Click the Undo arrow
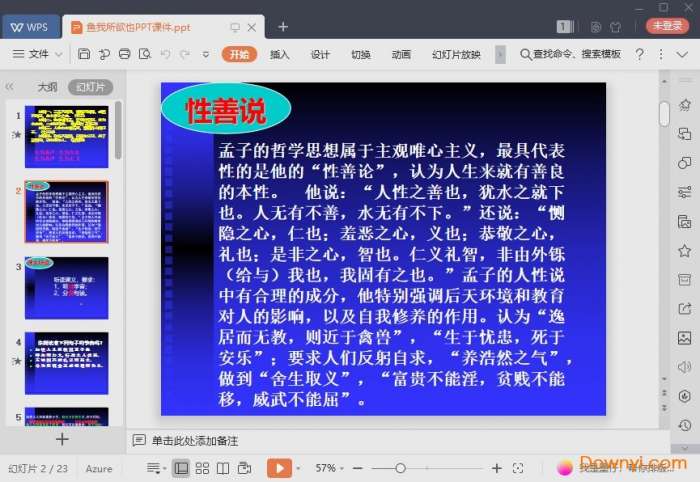Image resolution: width=700 pixels, height=482 pixels. pyautogui.click(x=166, y=54)
